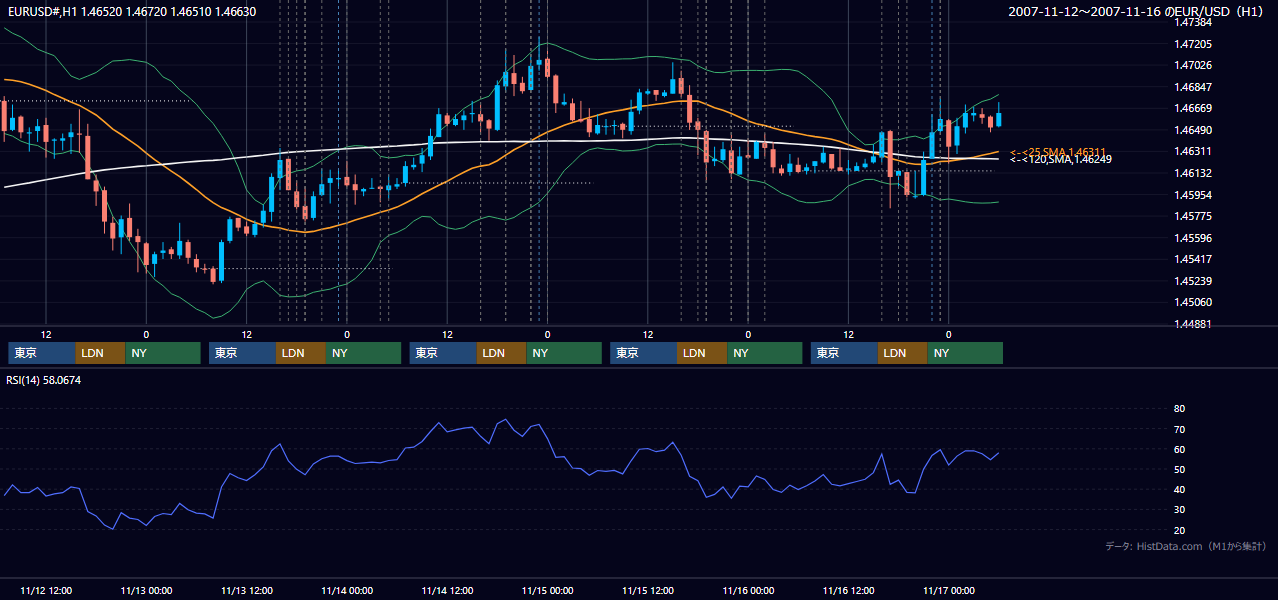Click RSI scale level 70

pyautogui.click(x=1179, y=429)
